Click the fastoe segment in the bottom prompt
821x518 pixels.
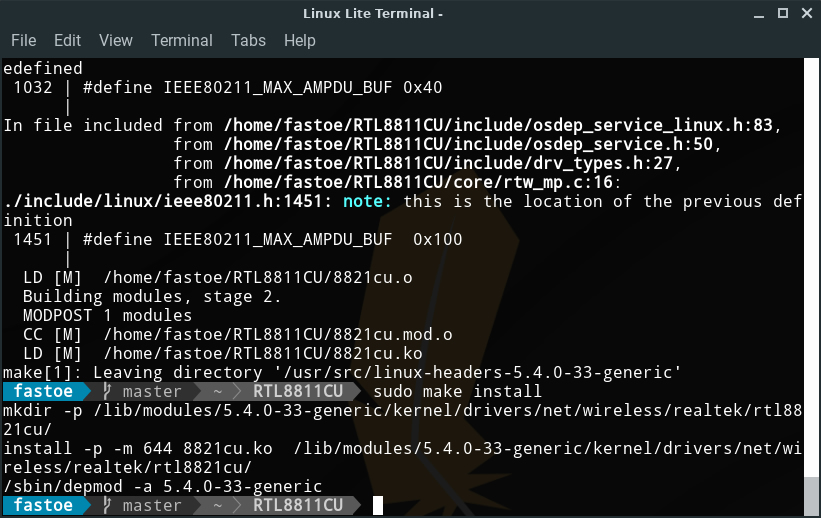click(x=43, y=505)
